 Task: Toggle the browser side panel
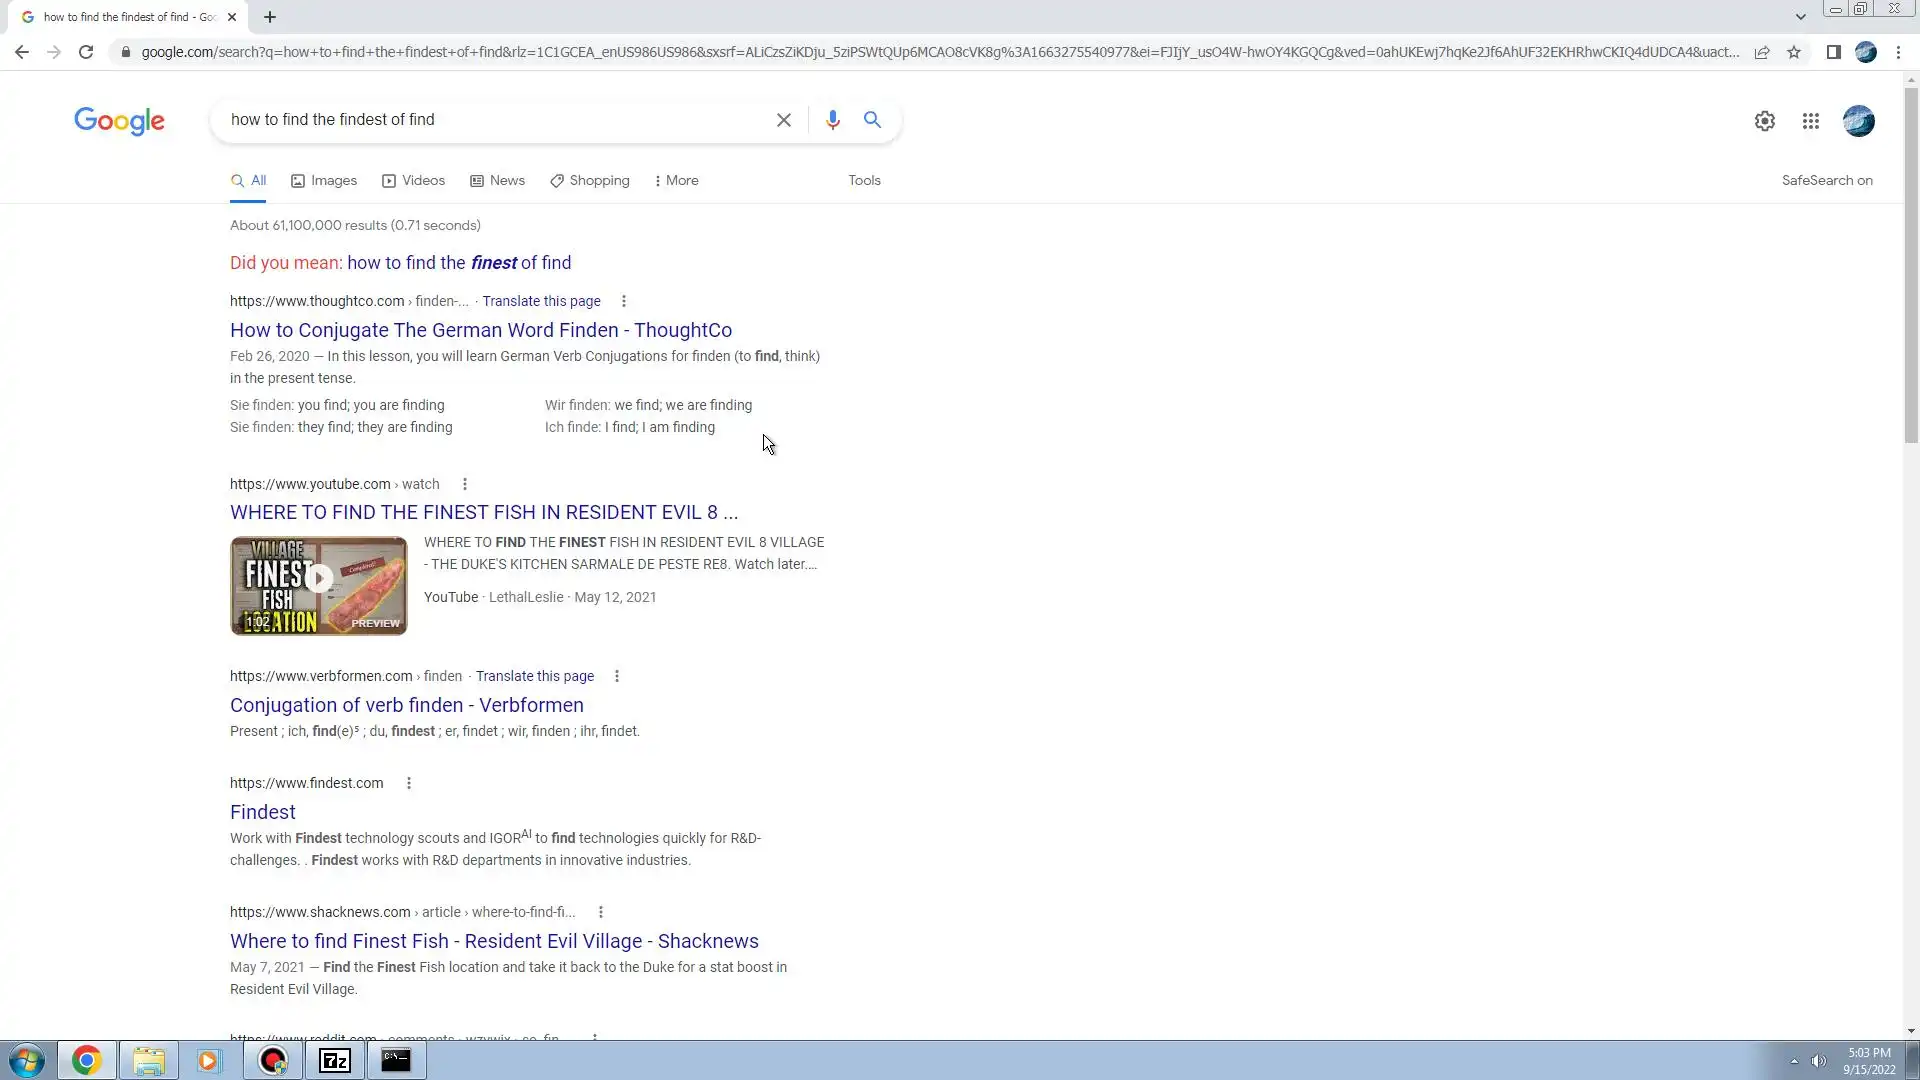click(x=1833, y=52)
